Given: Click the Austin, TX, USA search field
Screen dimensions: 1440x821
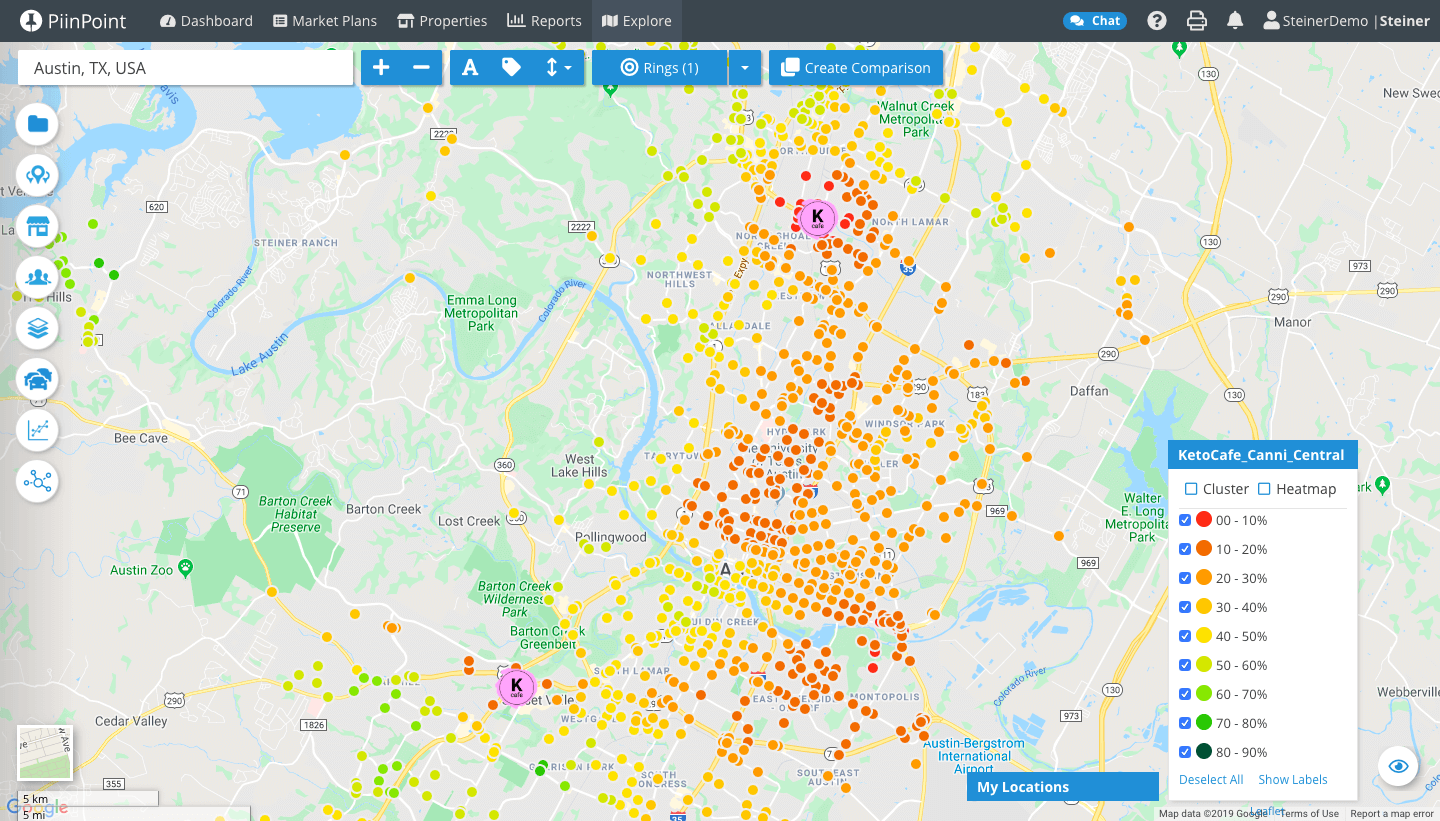Looking at the screenshot, I should (x=186, y=68).
